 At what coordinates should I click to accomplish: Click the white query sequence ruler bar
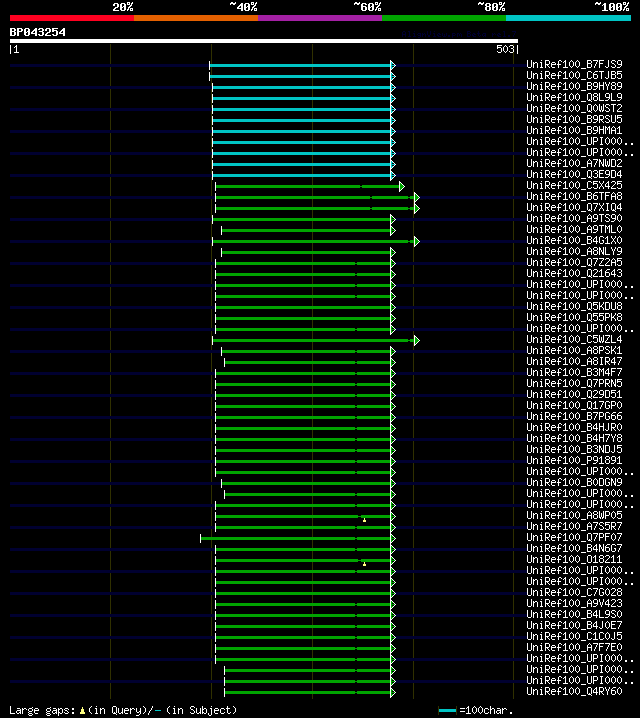click(264, 41)
